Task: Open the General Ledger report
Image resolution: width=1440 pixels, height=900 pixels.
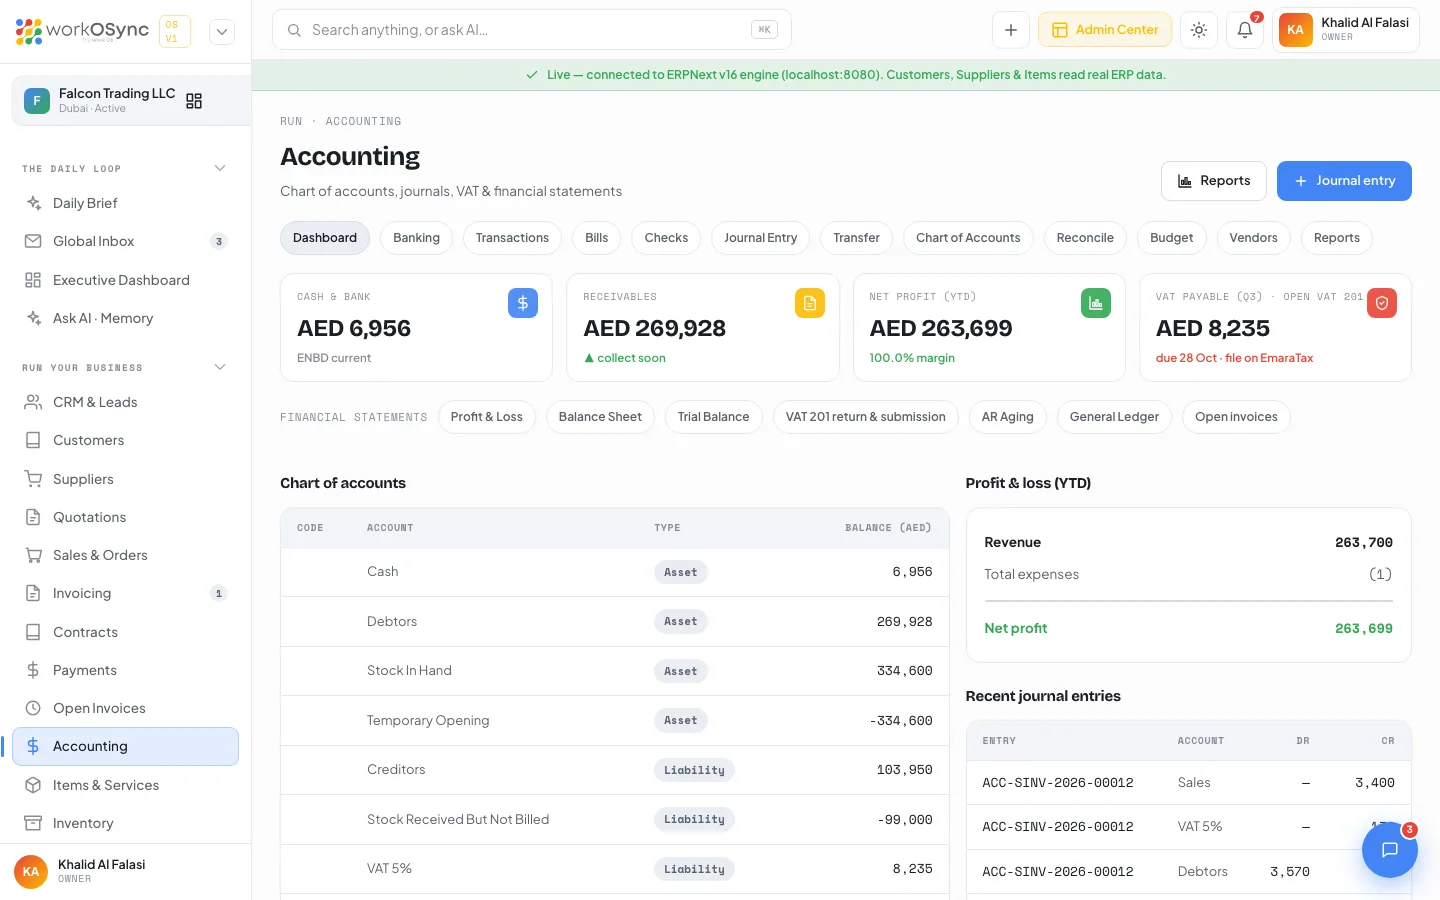Action: 1114,417
